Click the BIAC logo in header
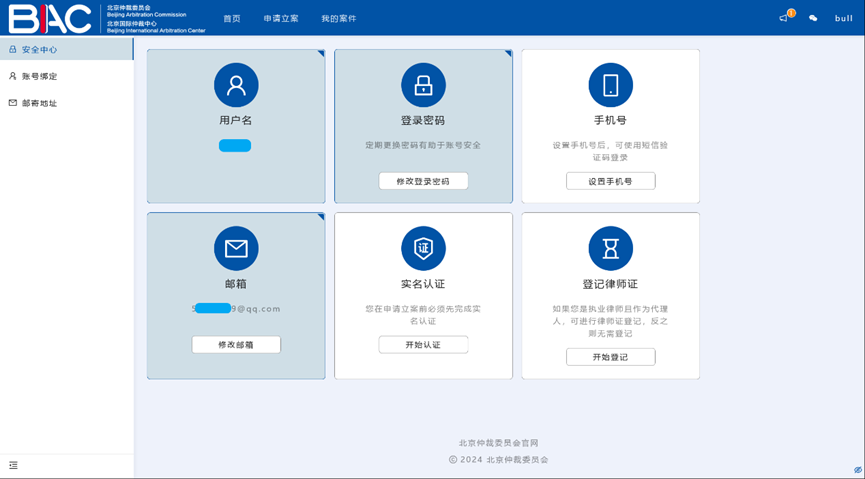The height and width of the screenshot is (479, 865). pos(50,18)
